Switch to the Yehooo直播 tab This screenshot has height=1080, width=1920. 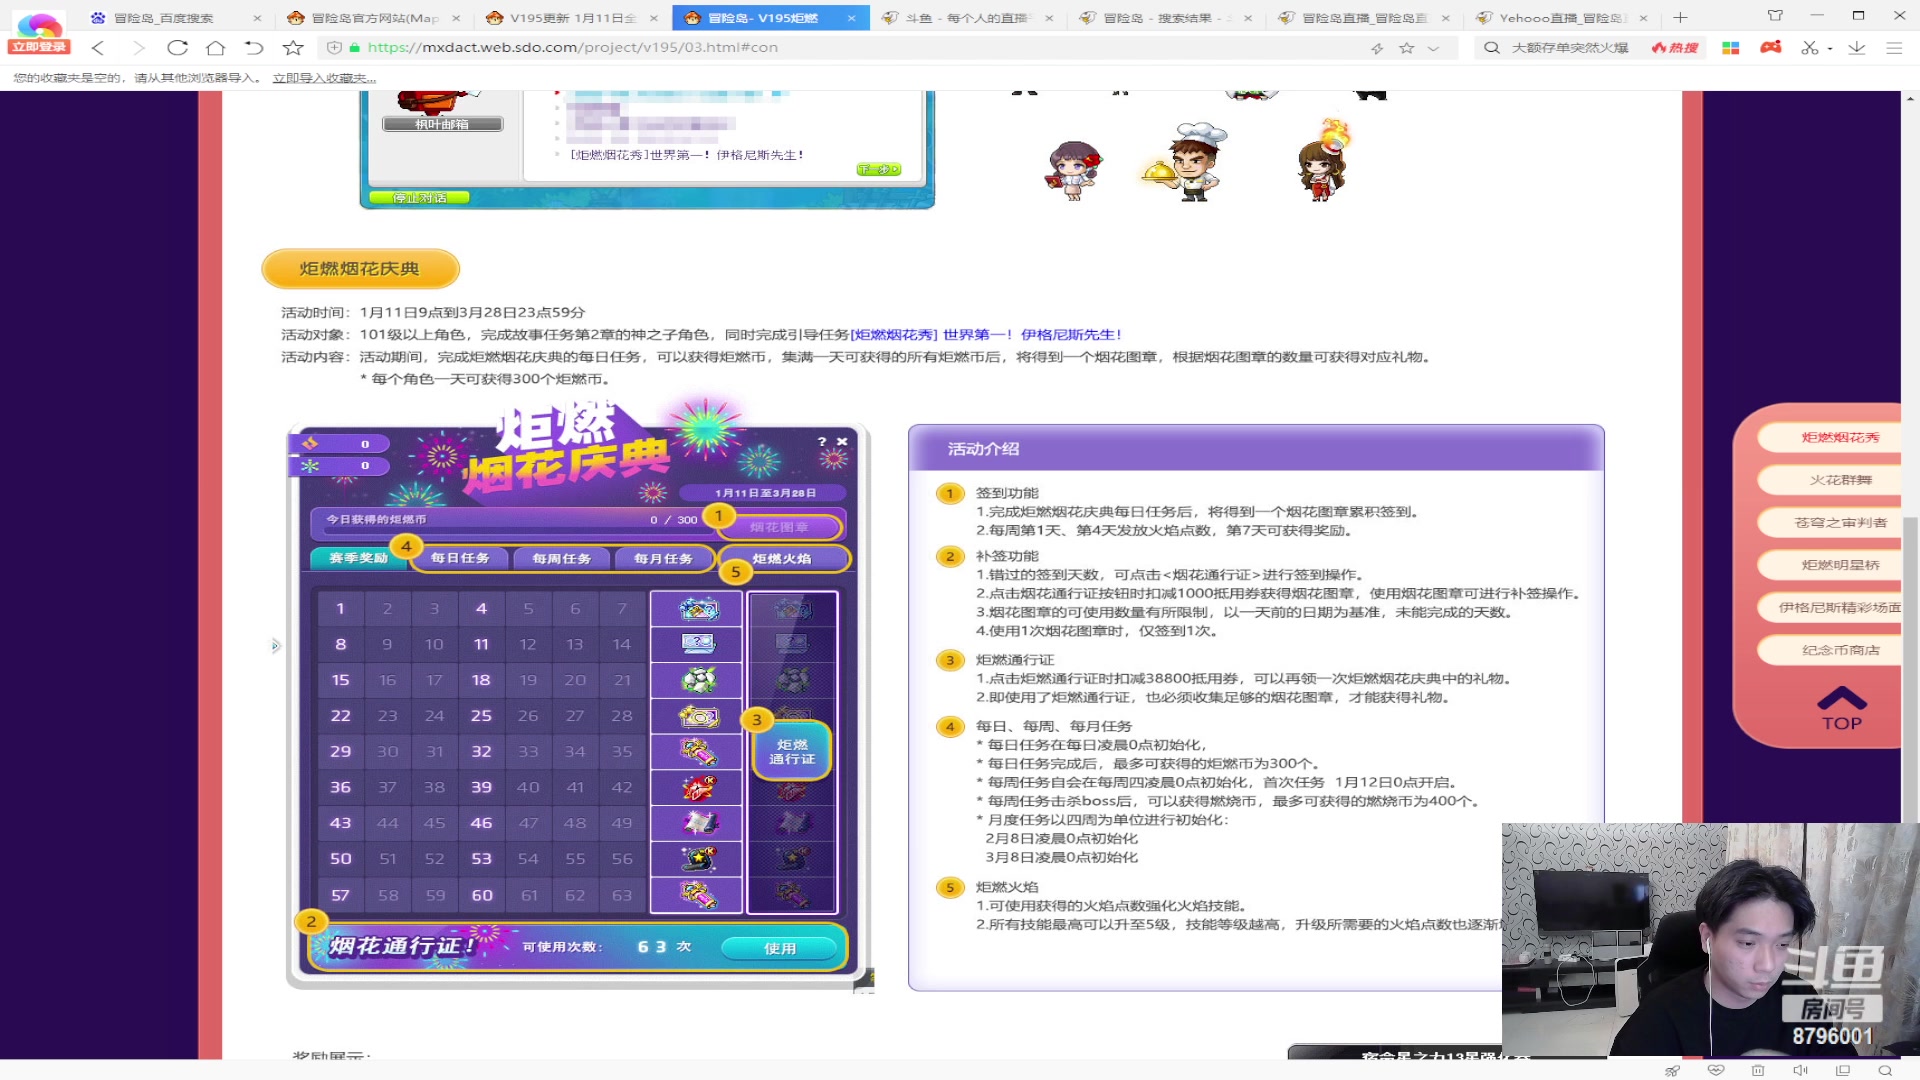[x=1562, y=18]
